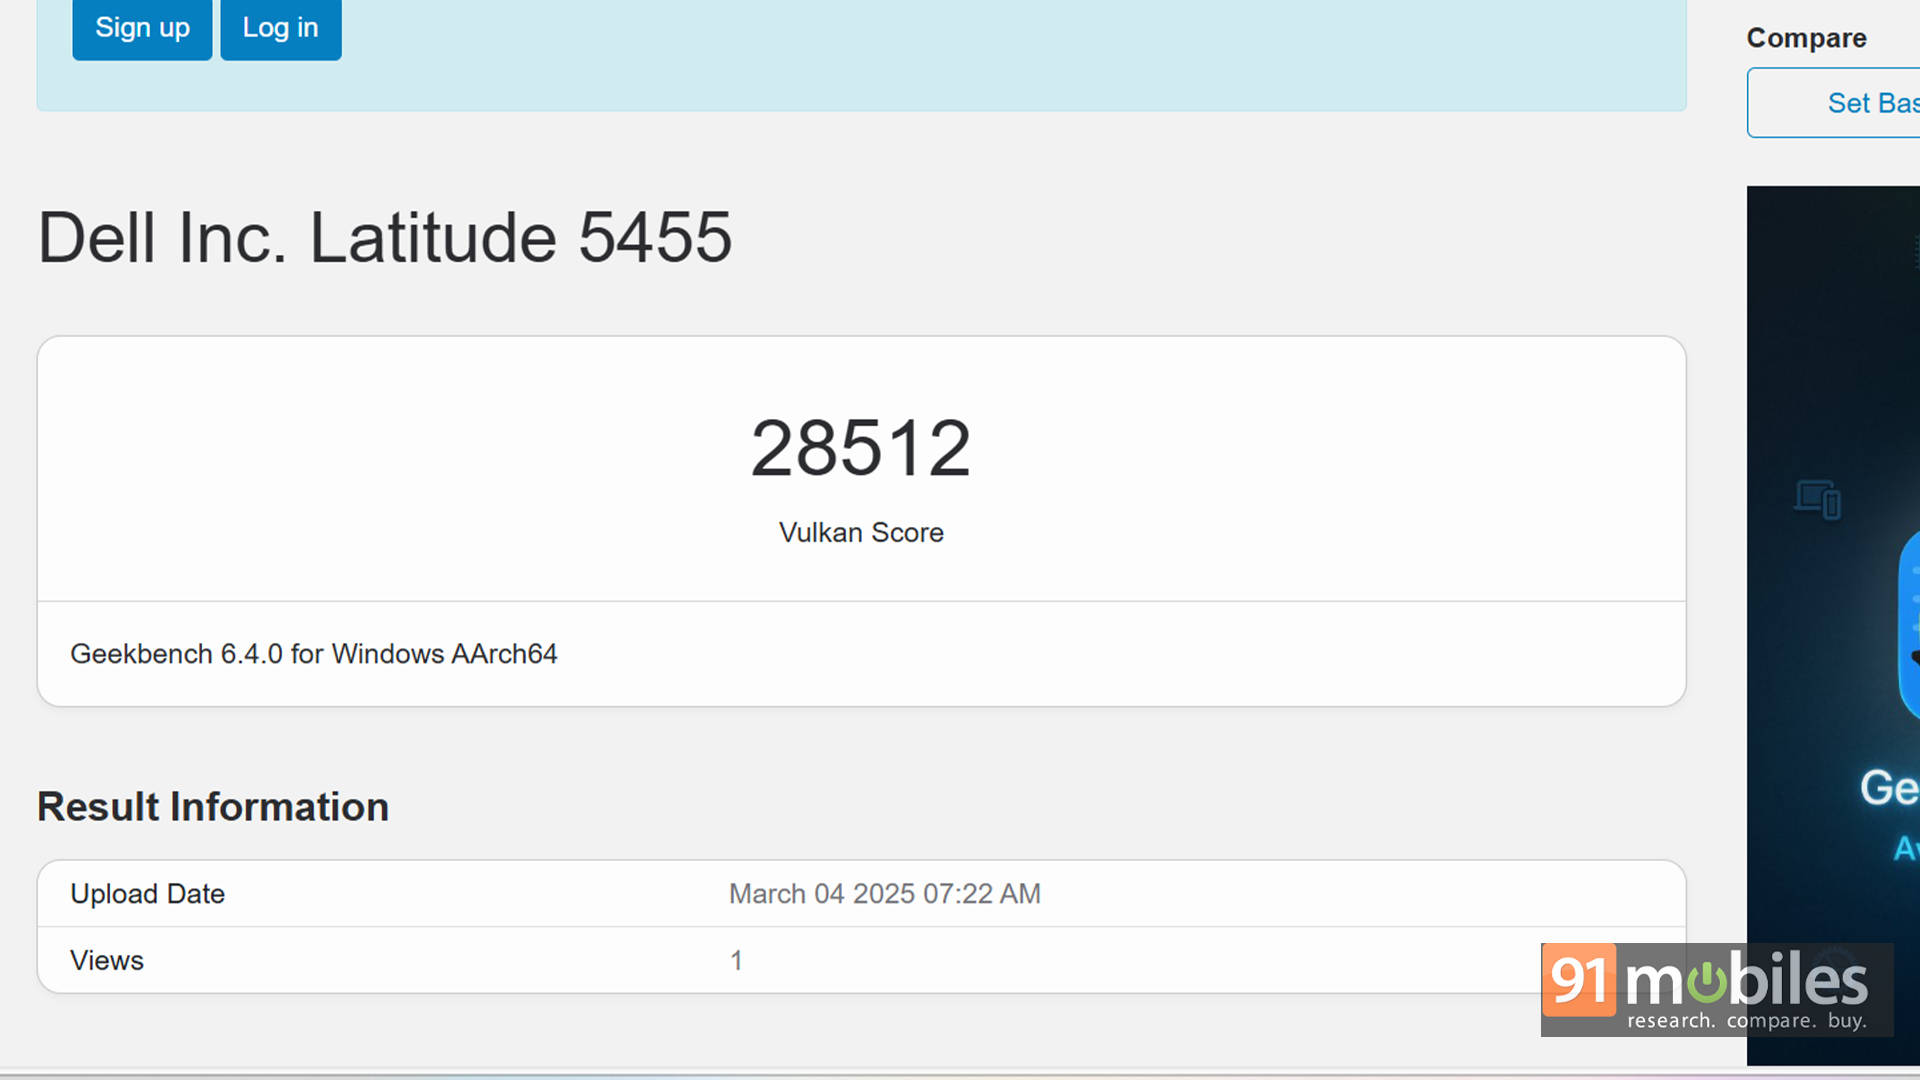
Task: Click the Views row label
Action: [x=107, y=960]
